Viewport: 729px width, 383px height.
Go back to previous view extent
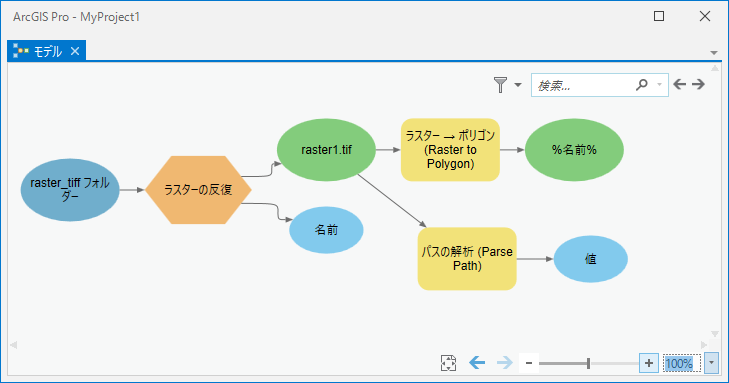(x=477, y=363)
